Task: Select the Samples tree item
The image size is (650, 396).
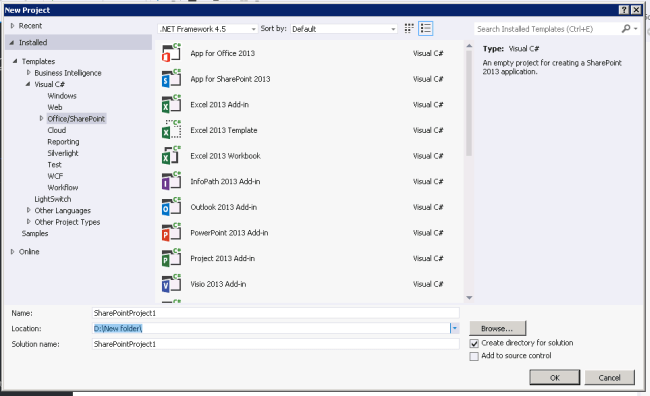Action: click(x=35, y=233)
